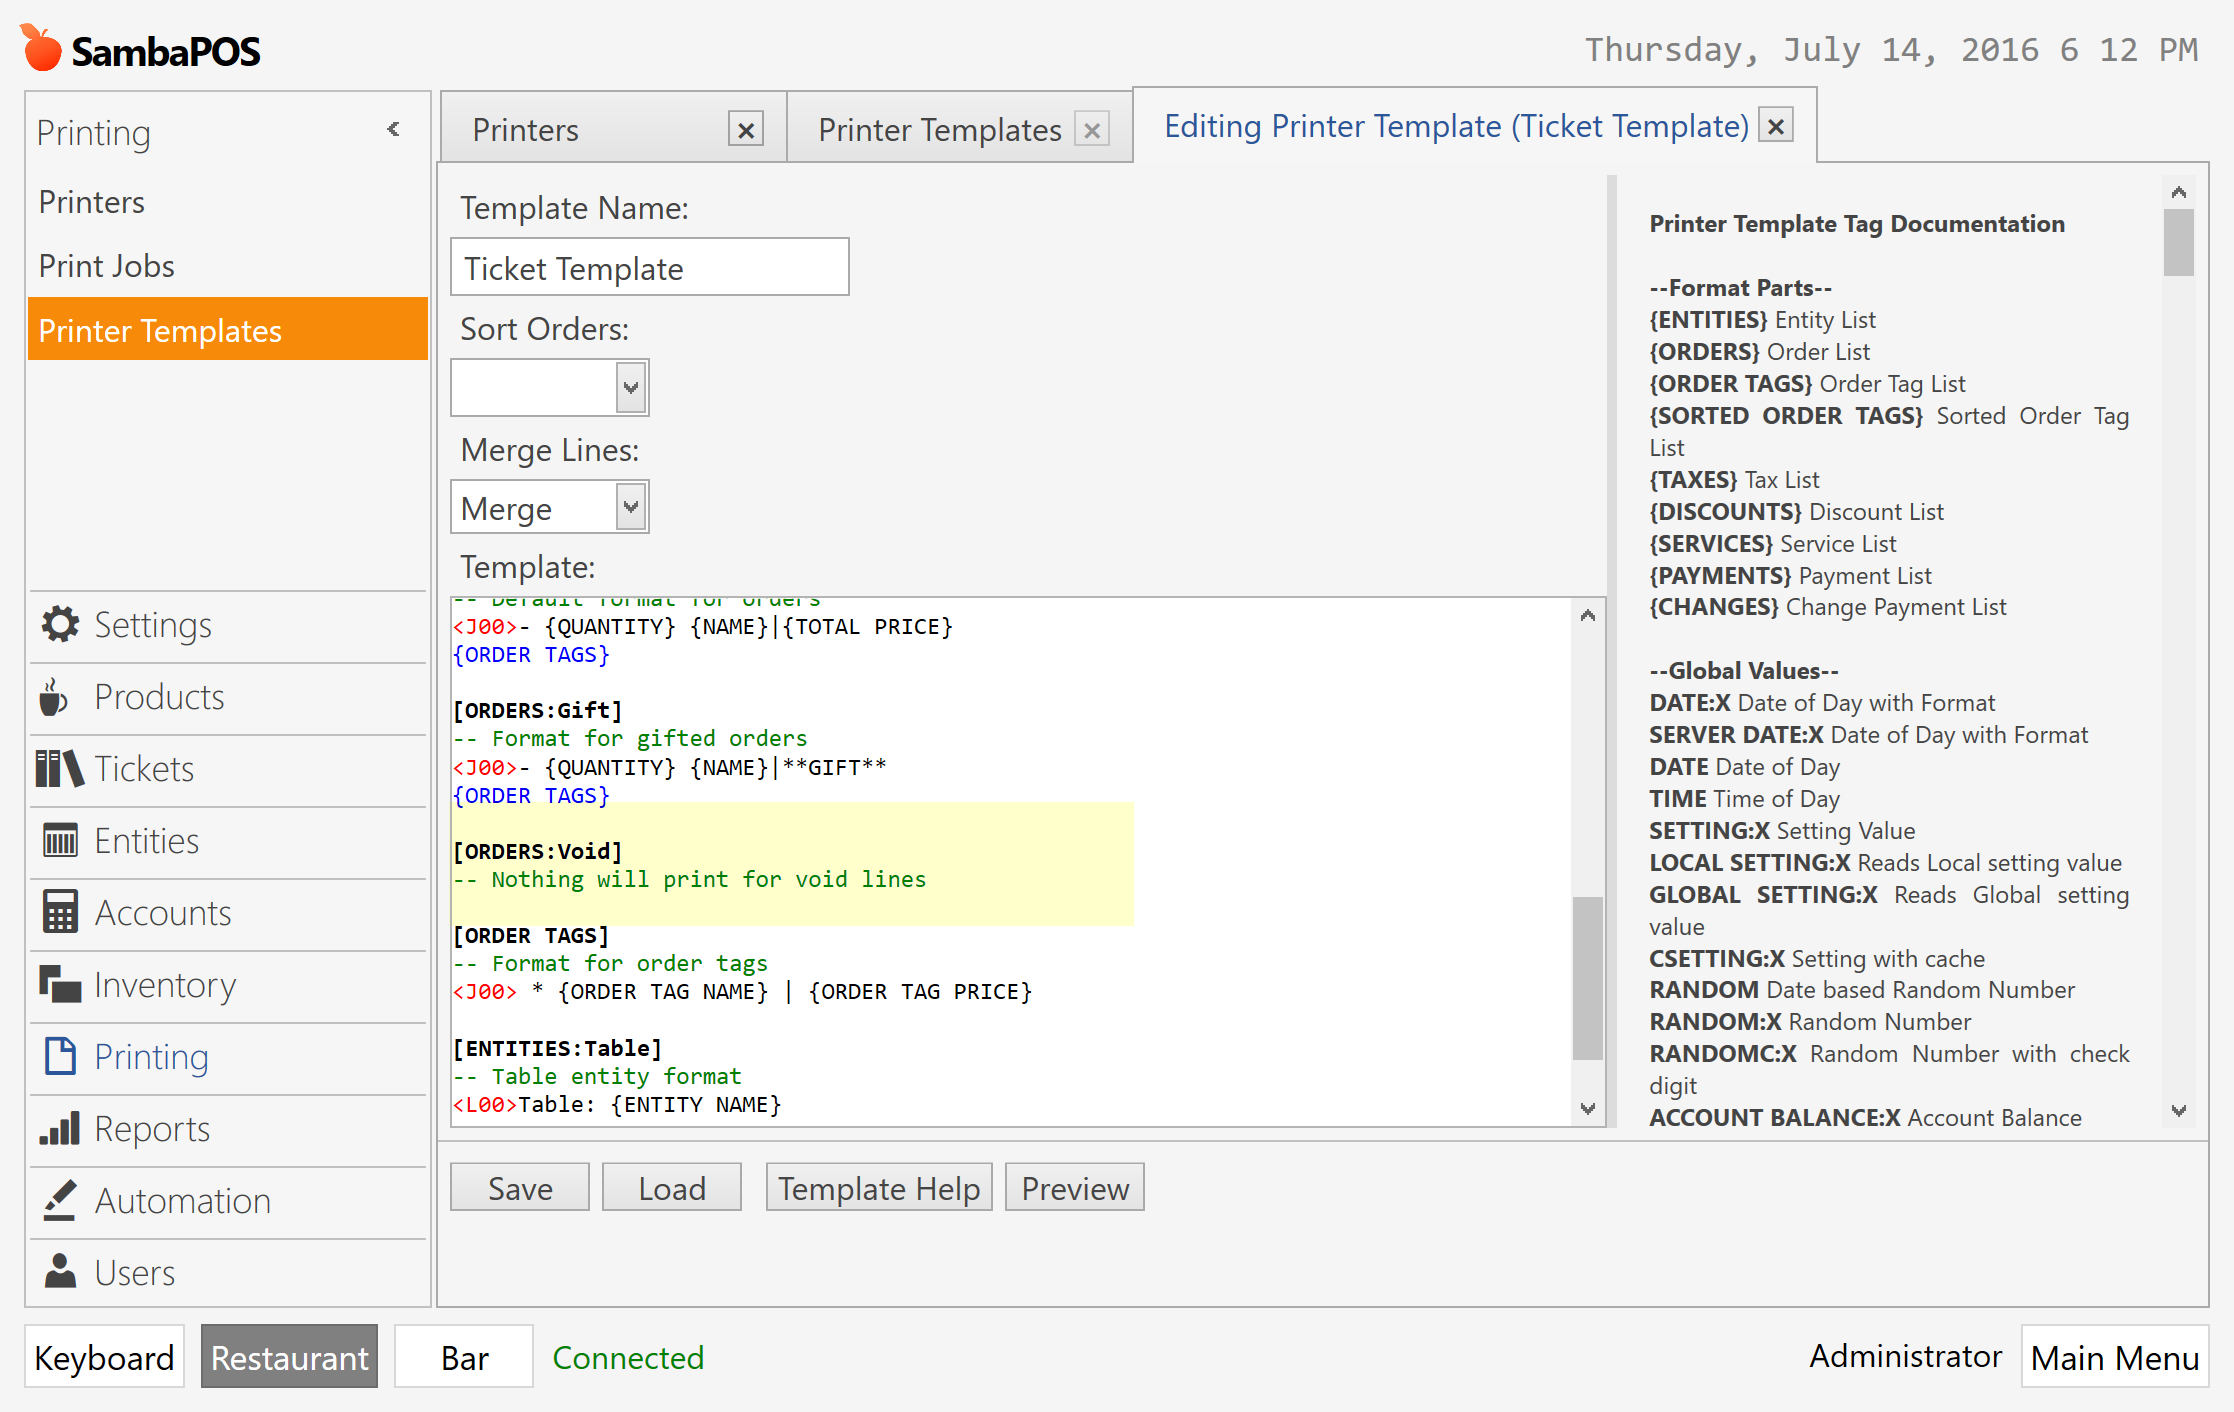Click the date and time header
This screenshot has height=1412, width=2234.
pyautogui.click(x=1891, y=50)
